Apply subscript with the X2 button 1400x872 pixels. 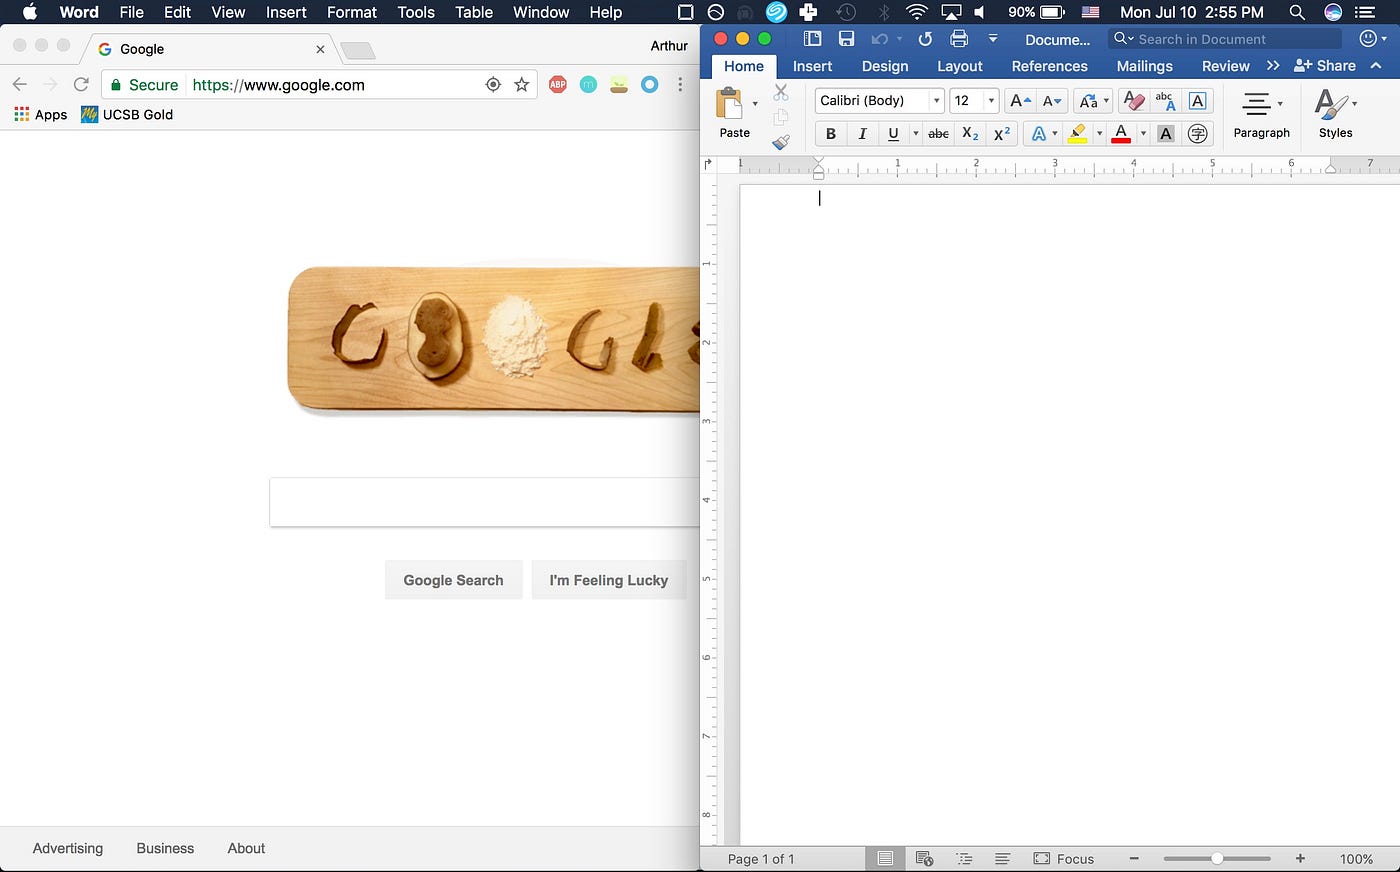click(970, 133)
